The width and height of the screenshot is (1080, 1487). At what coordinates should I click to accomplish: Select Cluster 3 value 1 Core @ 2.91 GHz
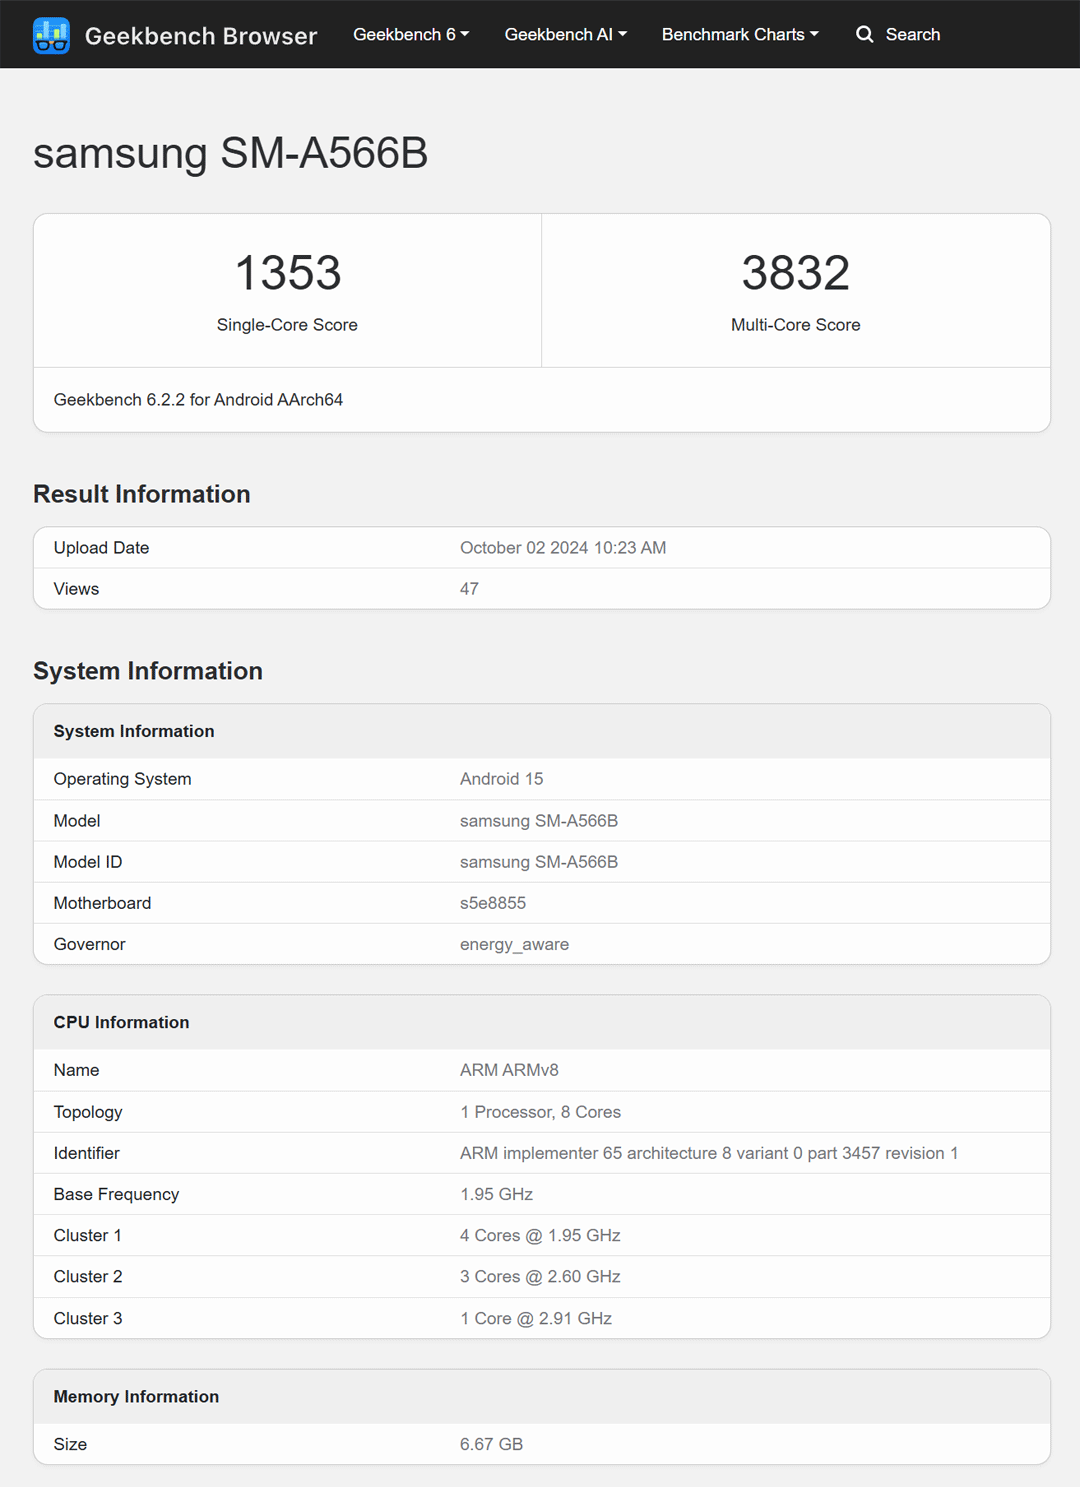pos(536,1318)
